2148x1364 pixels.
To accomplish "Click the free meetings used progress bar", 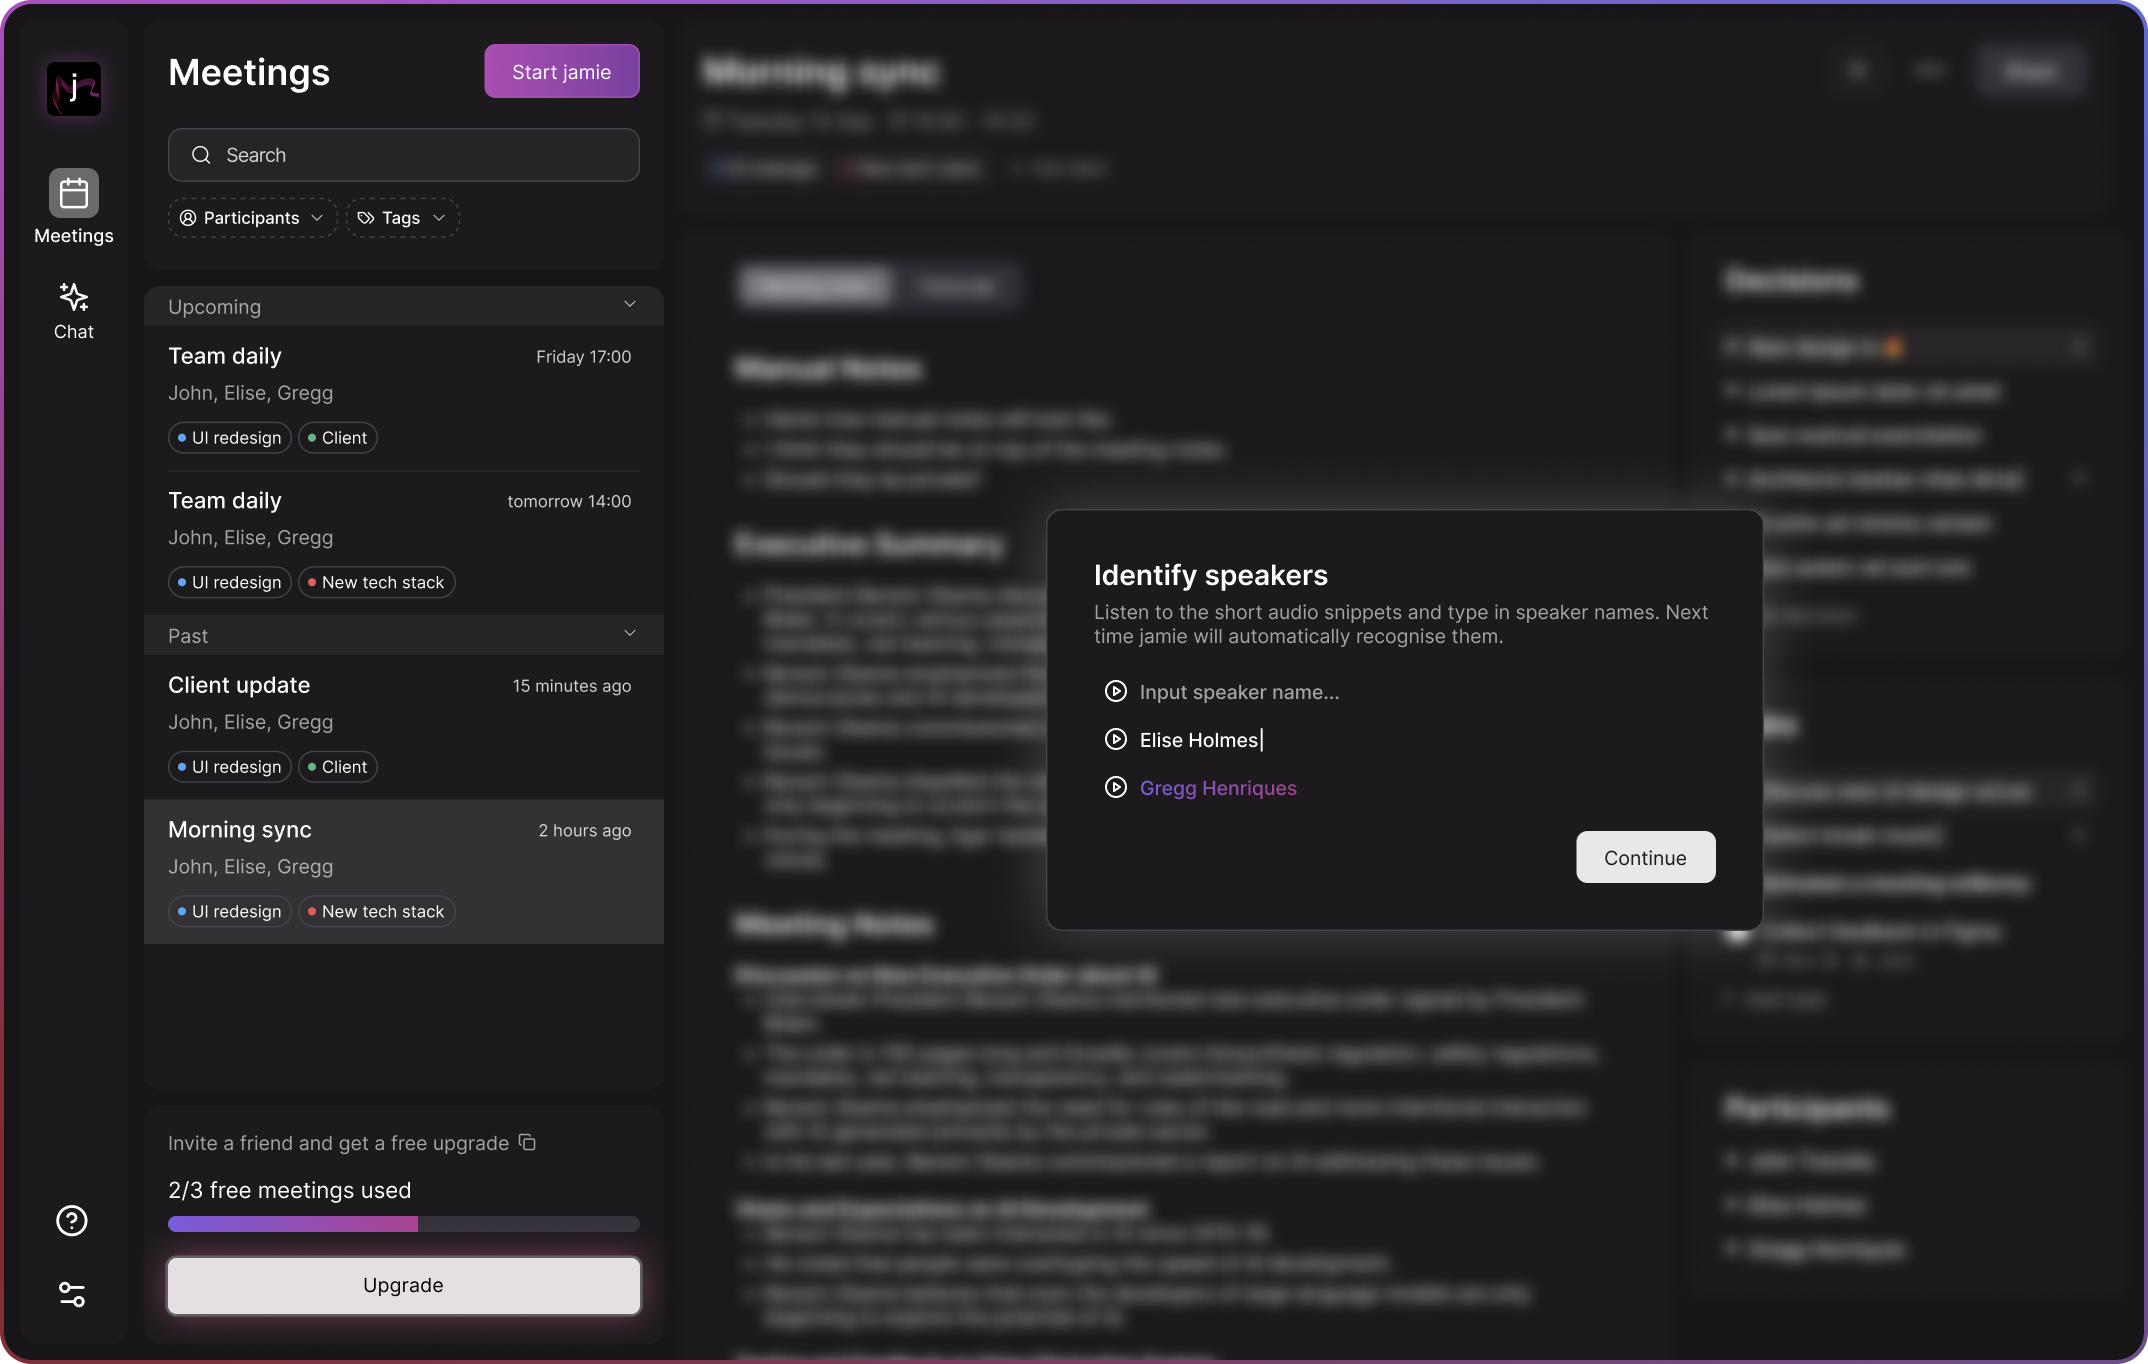I will point(404,1224).
